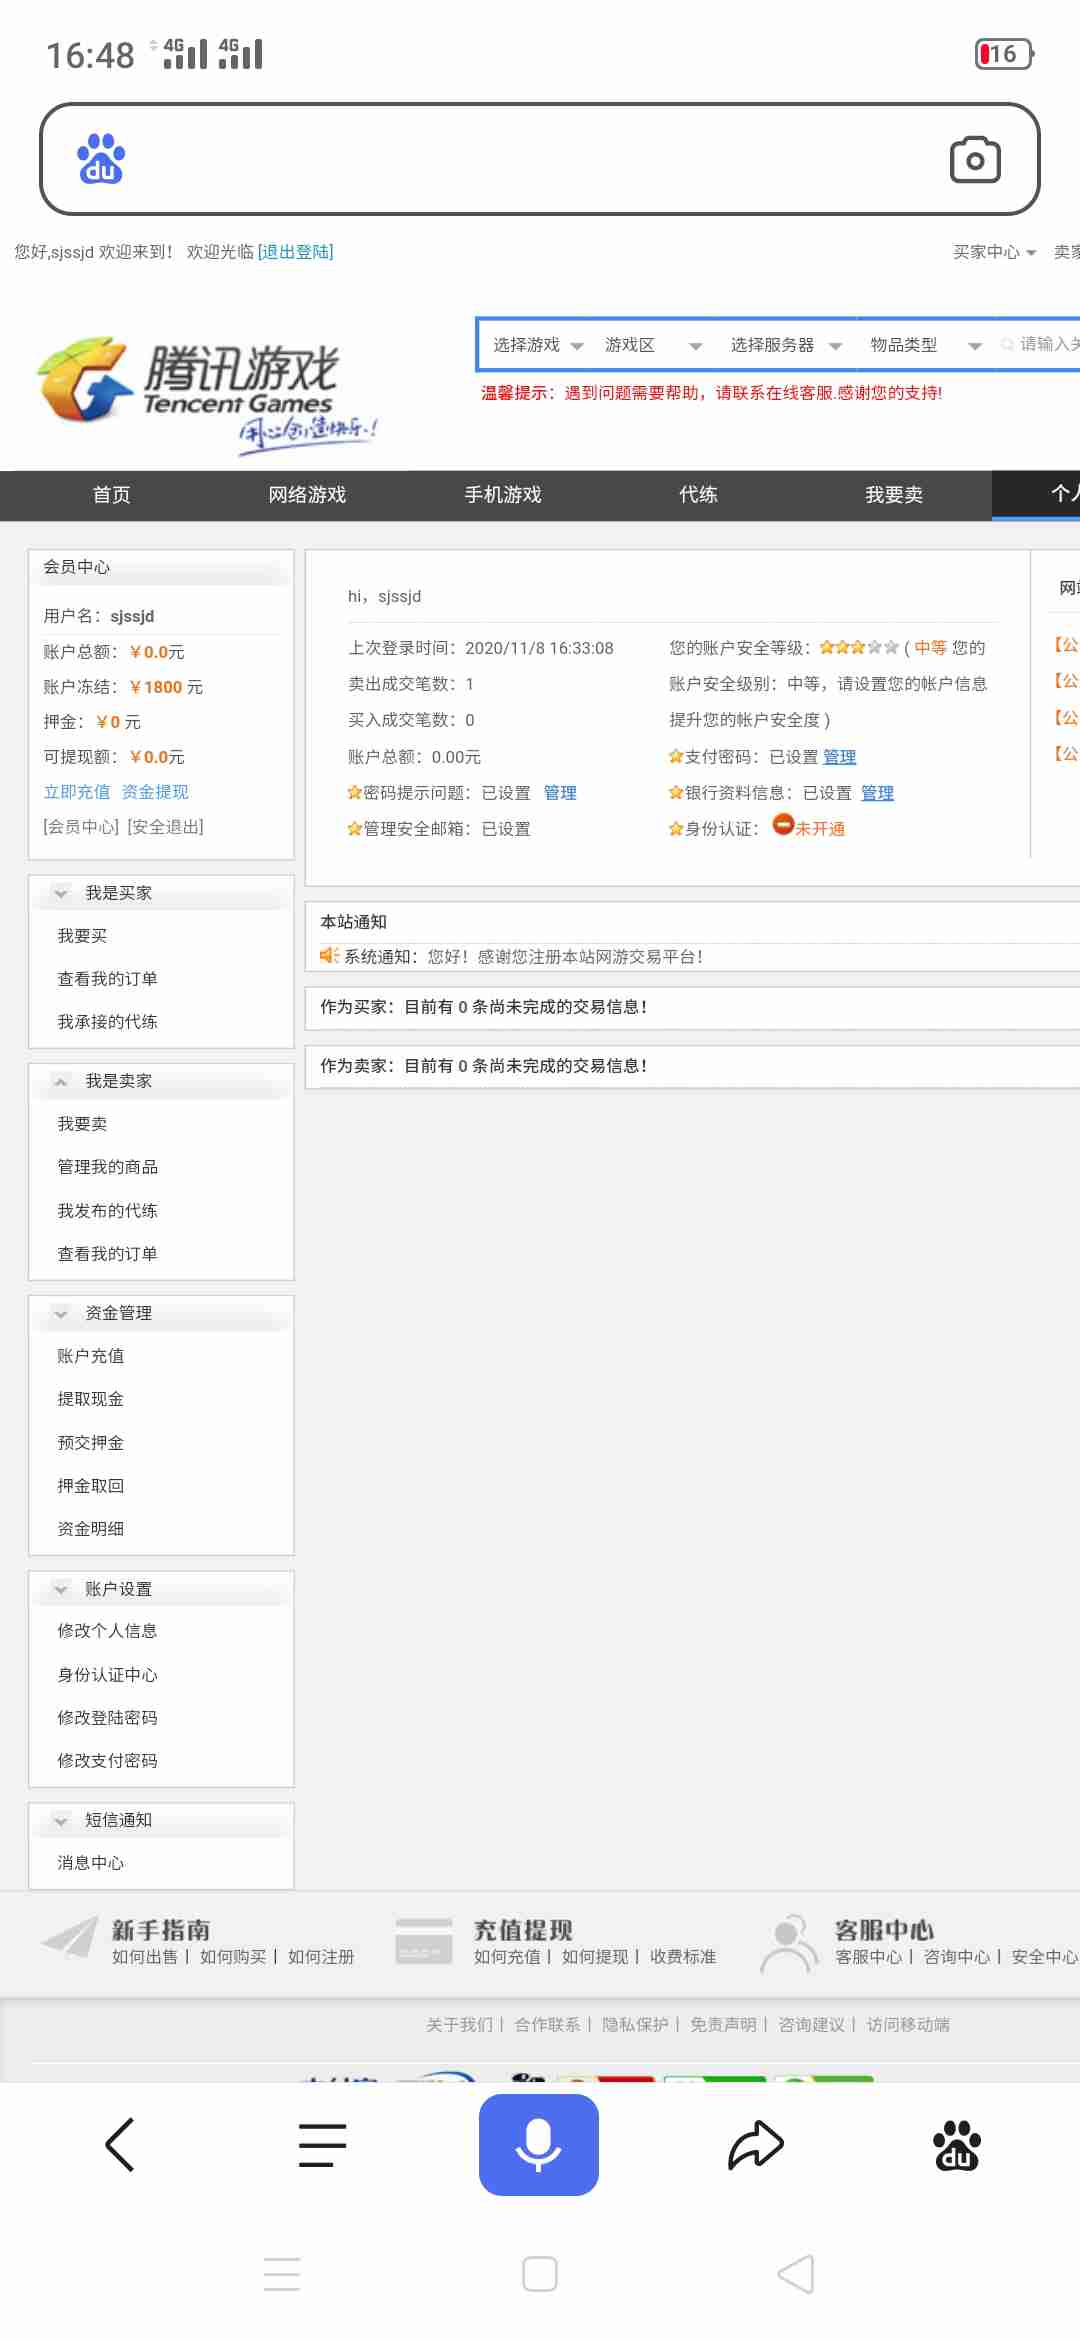1080x2340 pixels.
Task: Tap star icon beside 密码提示问题
Action: click(x=354, y=793)
